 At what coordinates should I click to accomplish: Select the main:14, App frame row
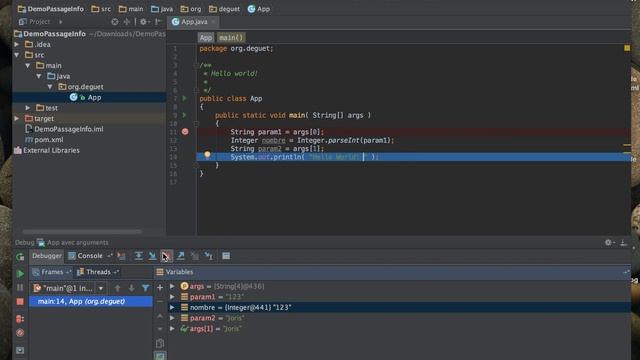[x=91, y=301]
